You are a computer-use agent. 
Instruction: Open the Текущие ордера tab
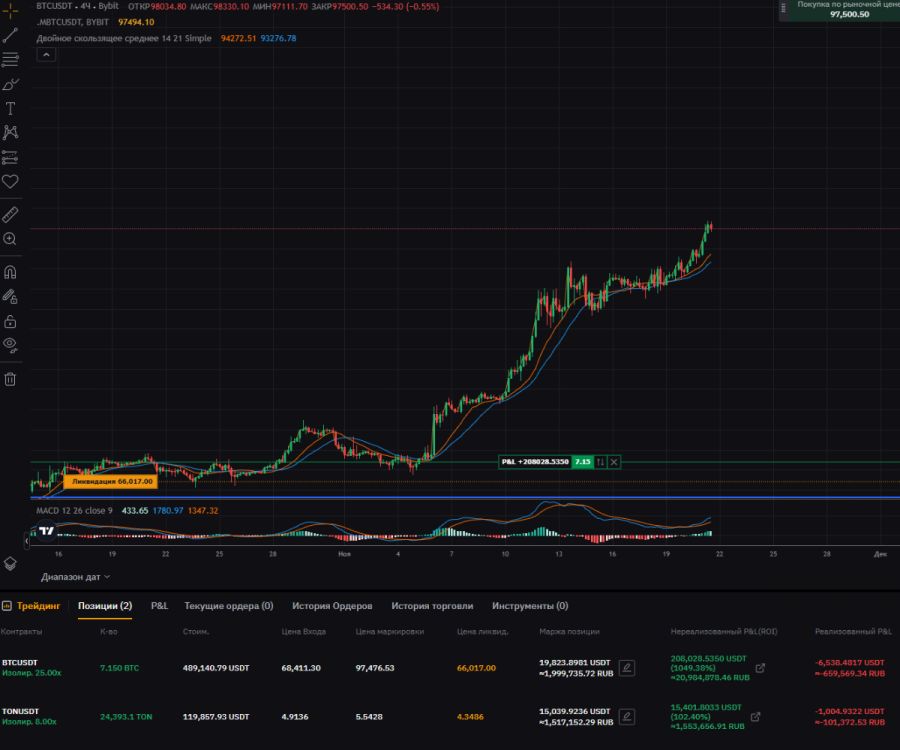click(x=229, y=606)
